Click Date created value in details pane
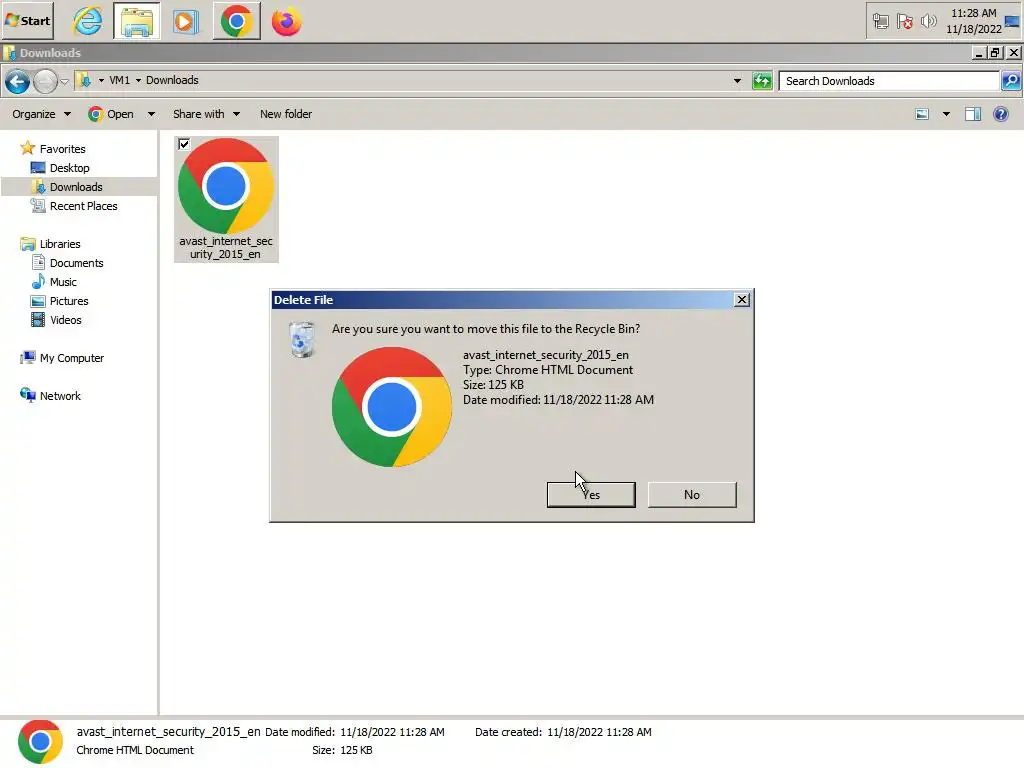The image size is (1024, 768). tap(599, 732)
